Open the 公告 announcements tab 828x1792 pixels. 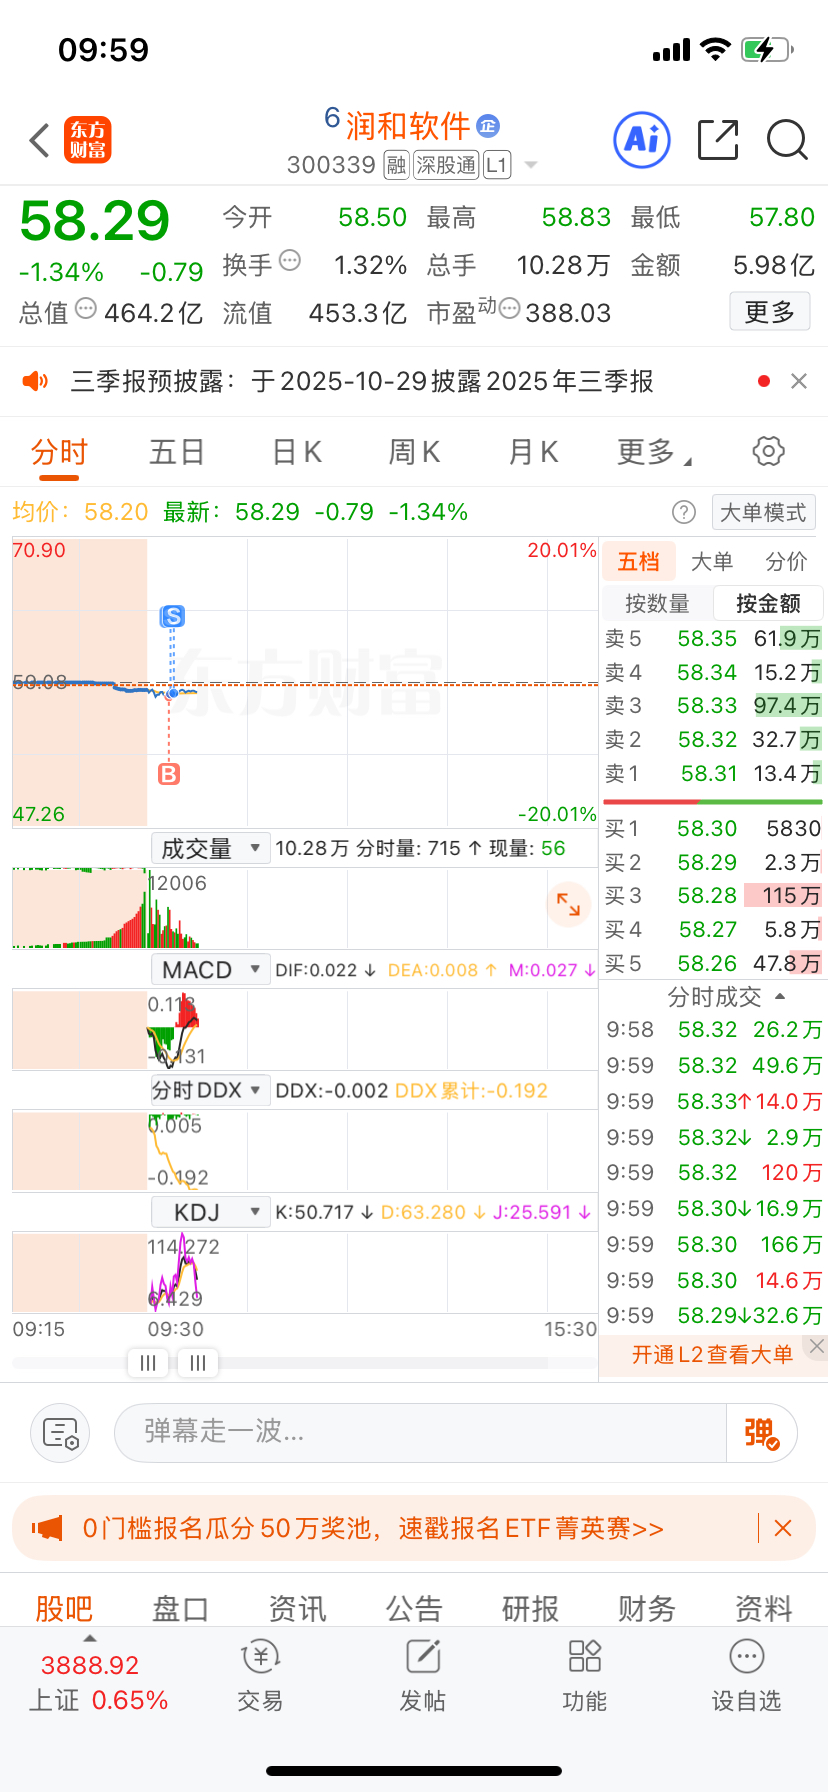(x=414, y=1608)
